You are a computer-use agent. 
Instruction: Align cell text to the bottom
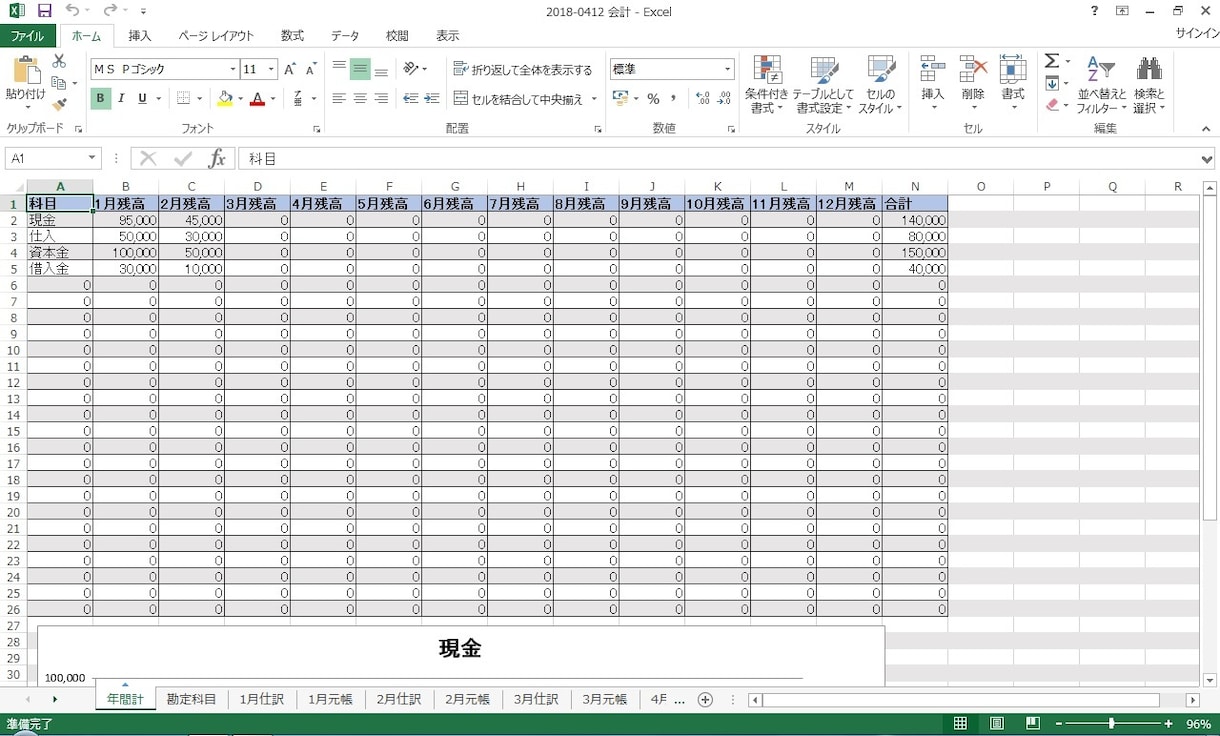381,69
